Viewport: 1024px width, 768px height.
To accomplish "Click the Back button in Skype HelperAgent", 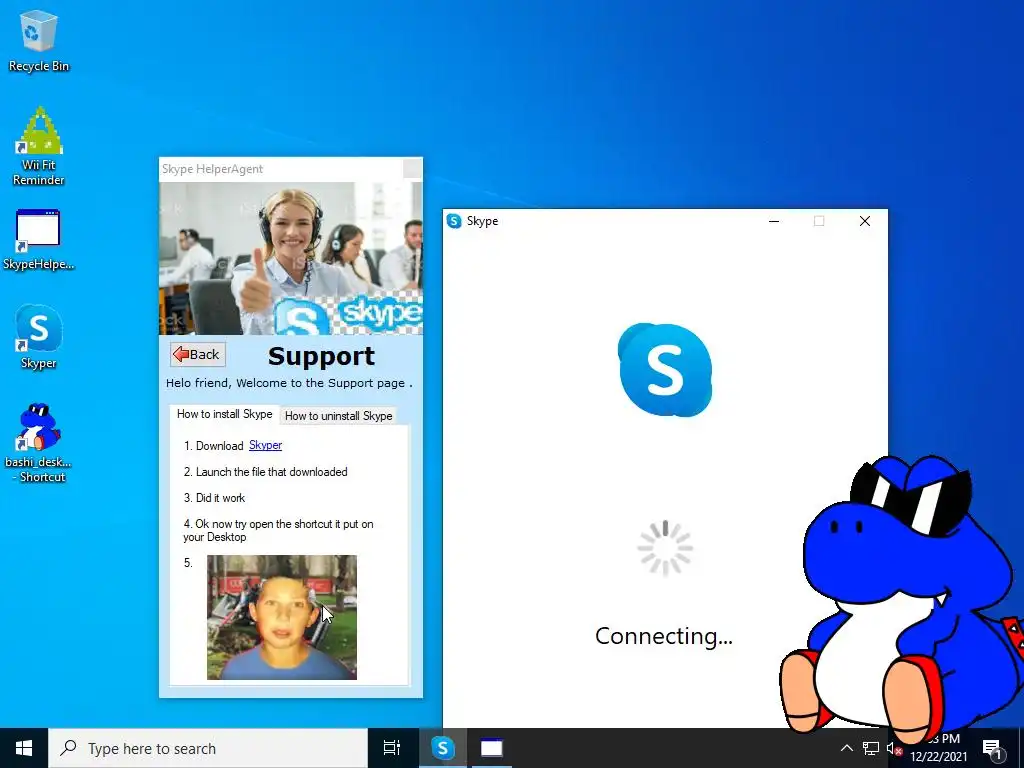I will [x=198, y=355].
